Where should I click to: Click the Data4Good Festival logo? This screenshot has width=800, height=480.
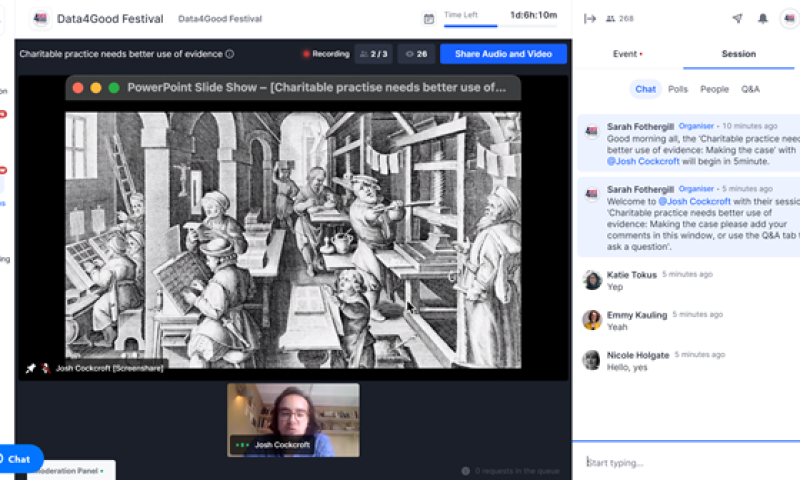[41, 18]
